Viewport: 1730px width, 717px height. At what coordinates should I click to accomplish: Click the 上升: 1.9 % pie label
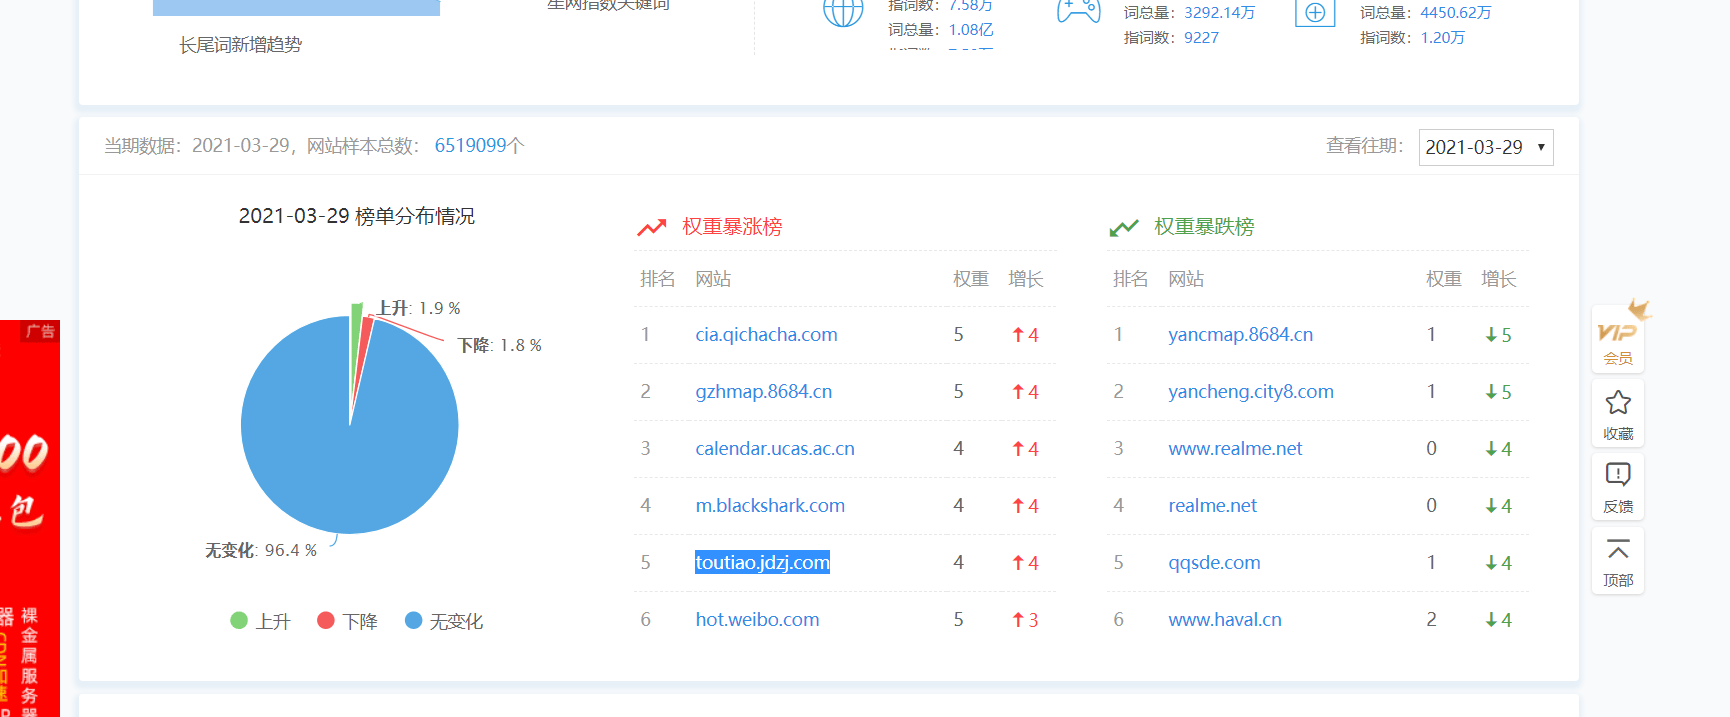[419, 308]
